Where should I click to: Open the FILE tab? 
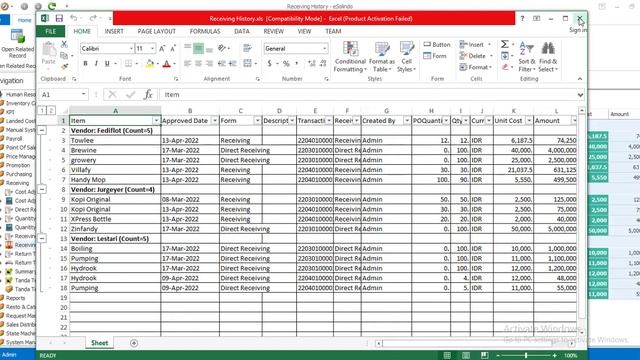click(x=51, y=31)
